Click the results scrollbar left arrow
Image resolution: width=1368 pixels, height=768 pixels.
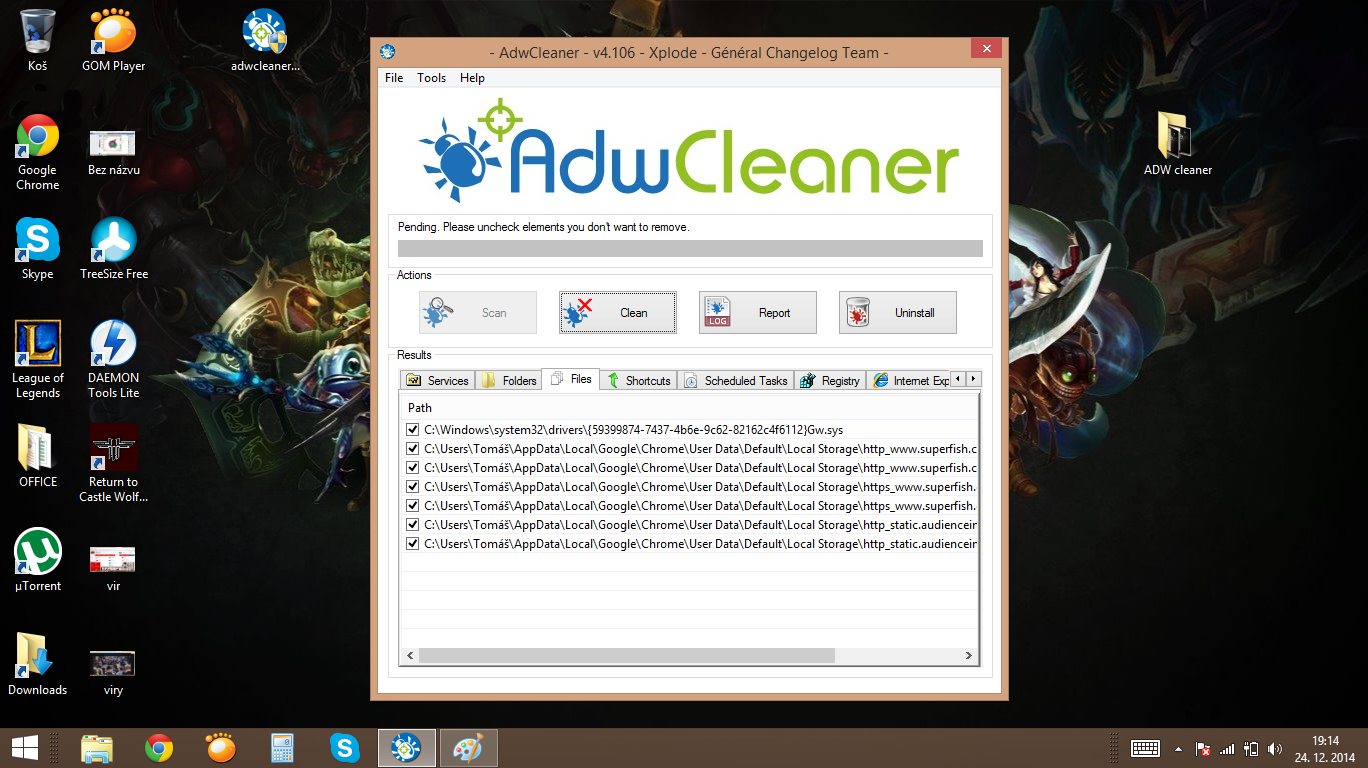coord(409,655)
